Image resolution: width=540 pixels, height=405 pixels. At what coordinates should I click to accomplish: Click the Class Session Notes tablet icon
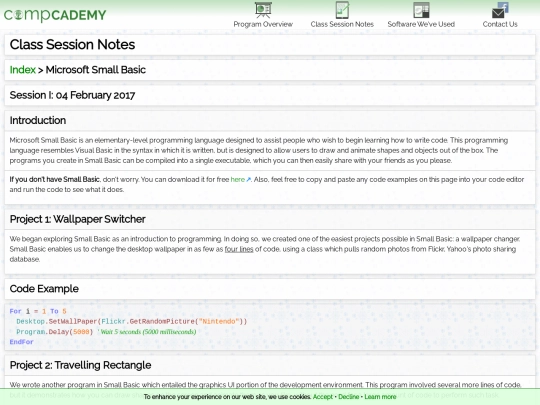tap(342, 10)
